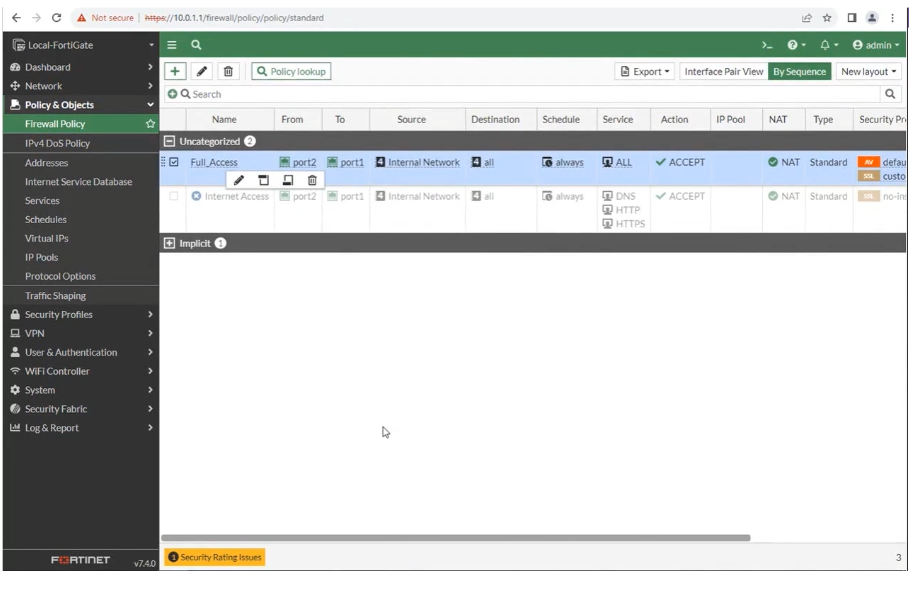Click the AV security profile badge
This screenshot has height=589, width=915.
click(x=869, y=162)
